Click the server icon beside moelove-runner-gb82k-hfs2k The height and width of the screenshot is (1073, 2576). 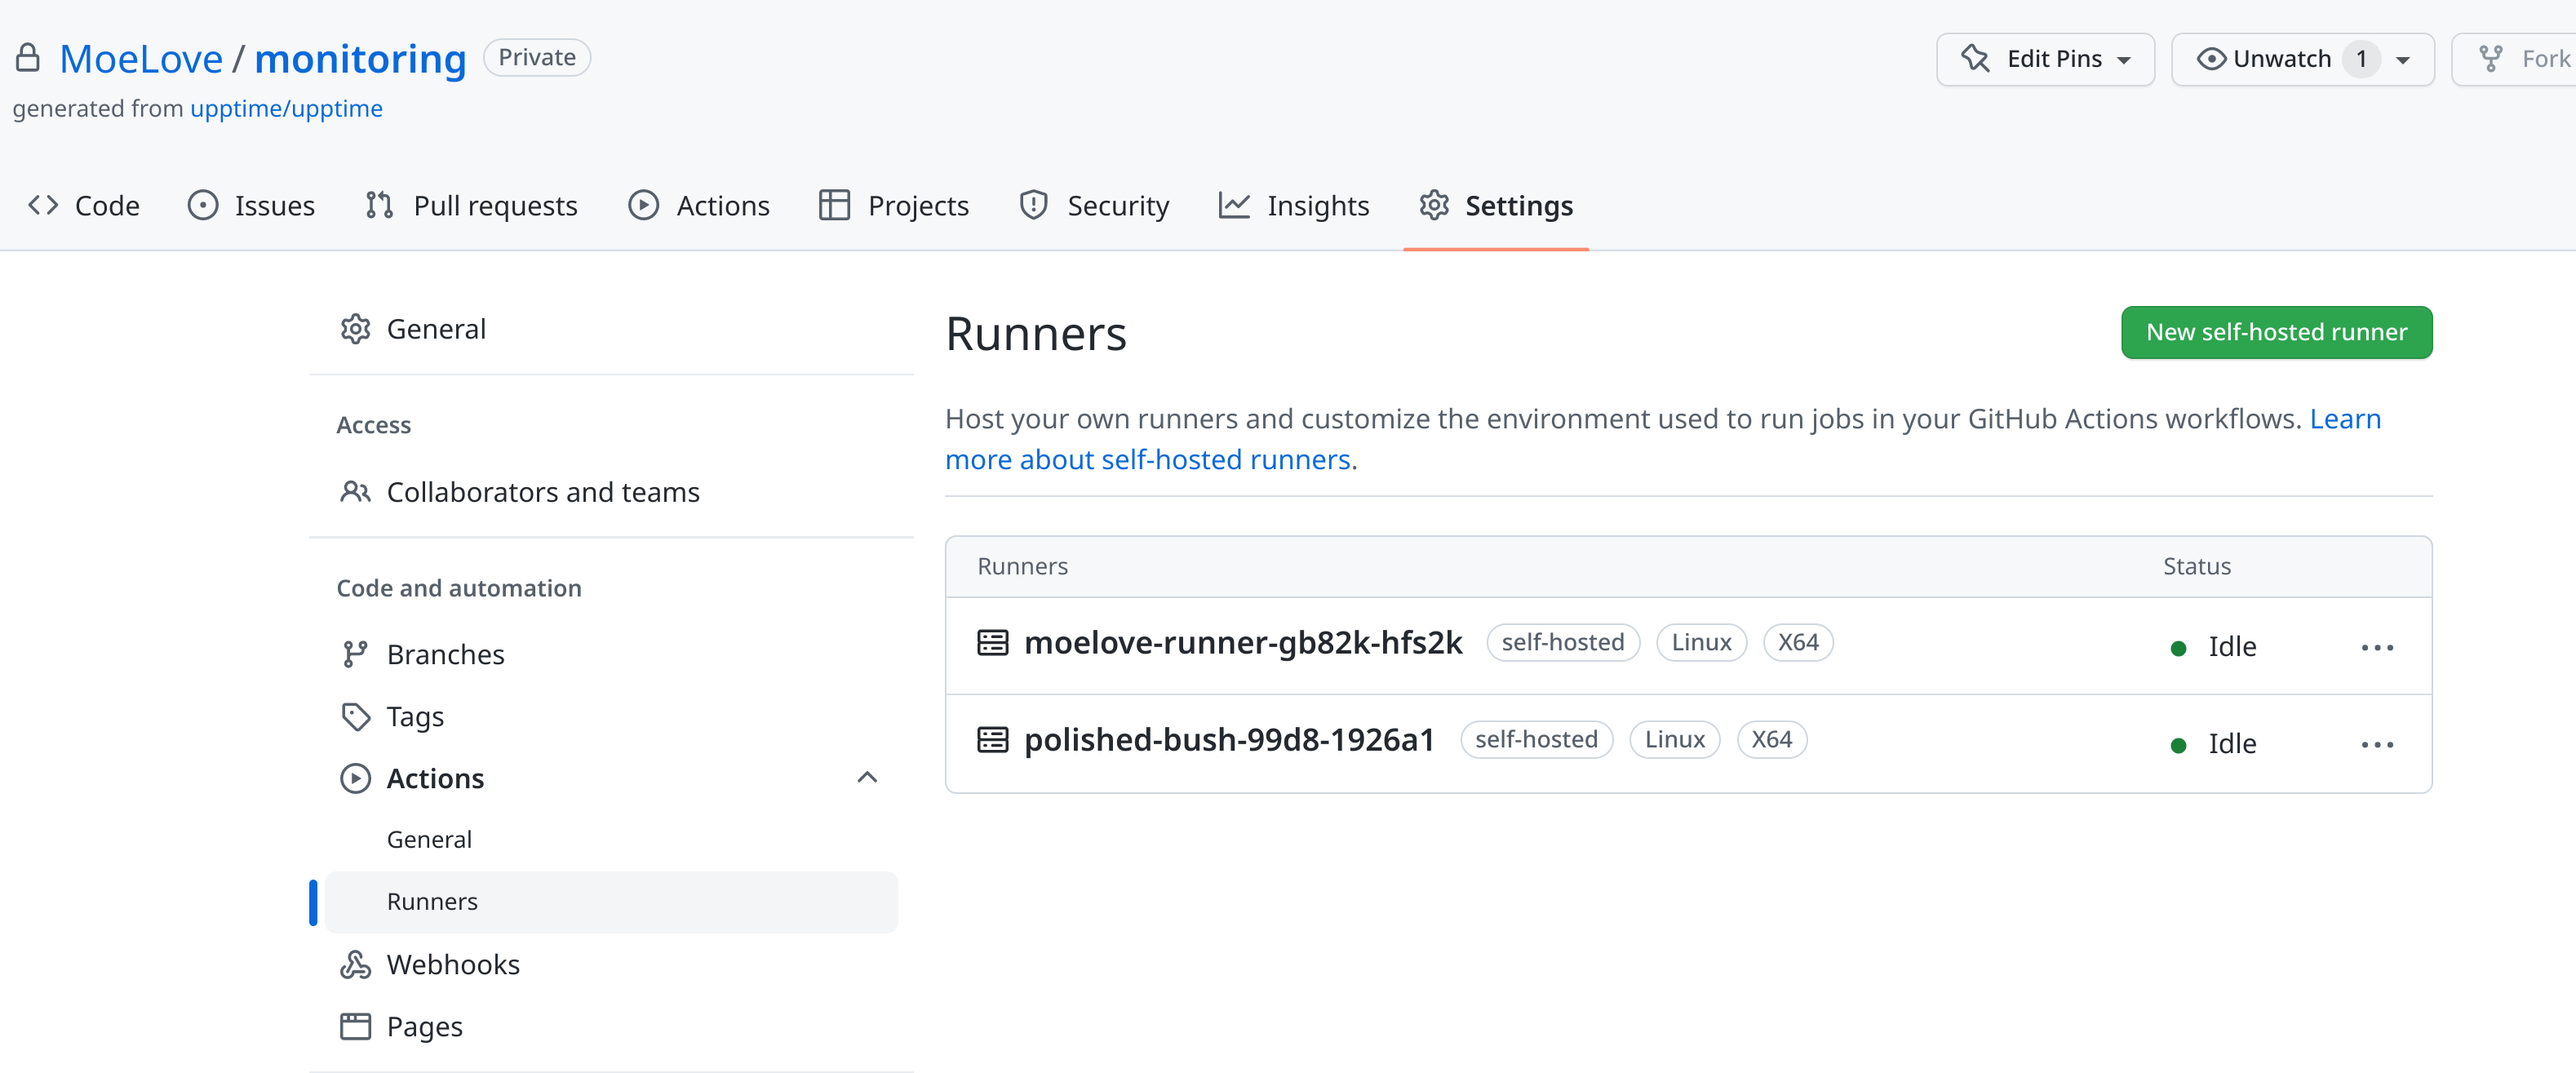[x=992, y=642]
